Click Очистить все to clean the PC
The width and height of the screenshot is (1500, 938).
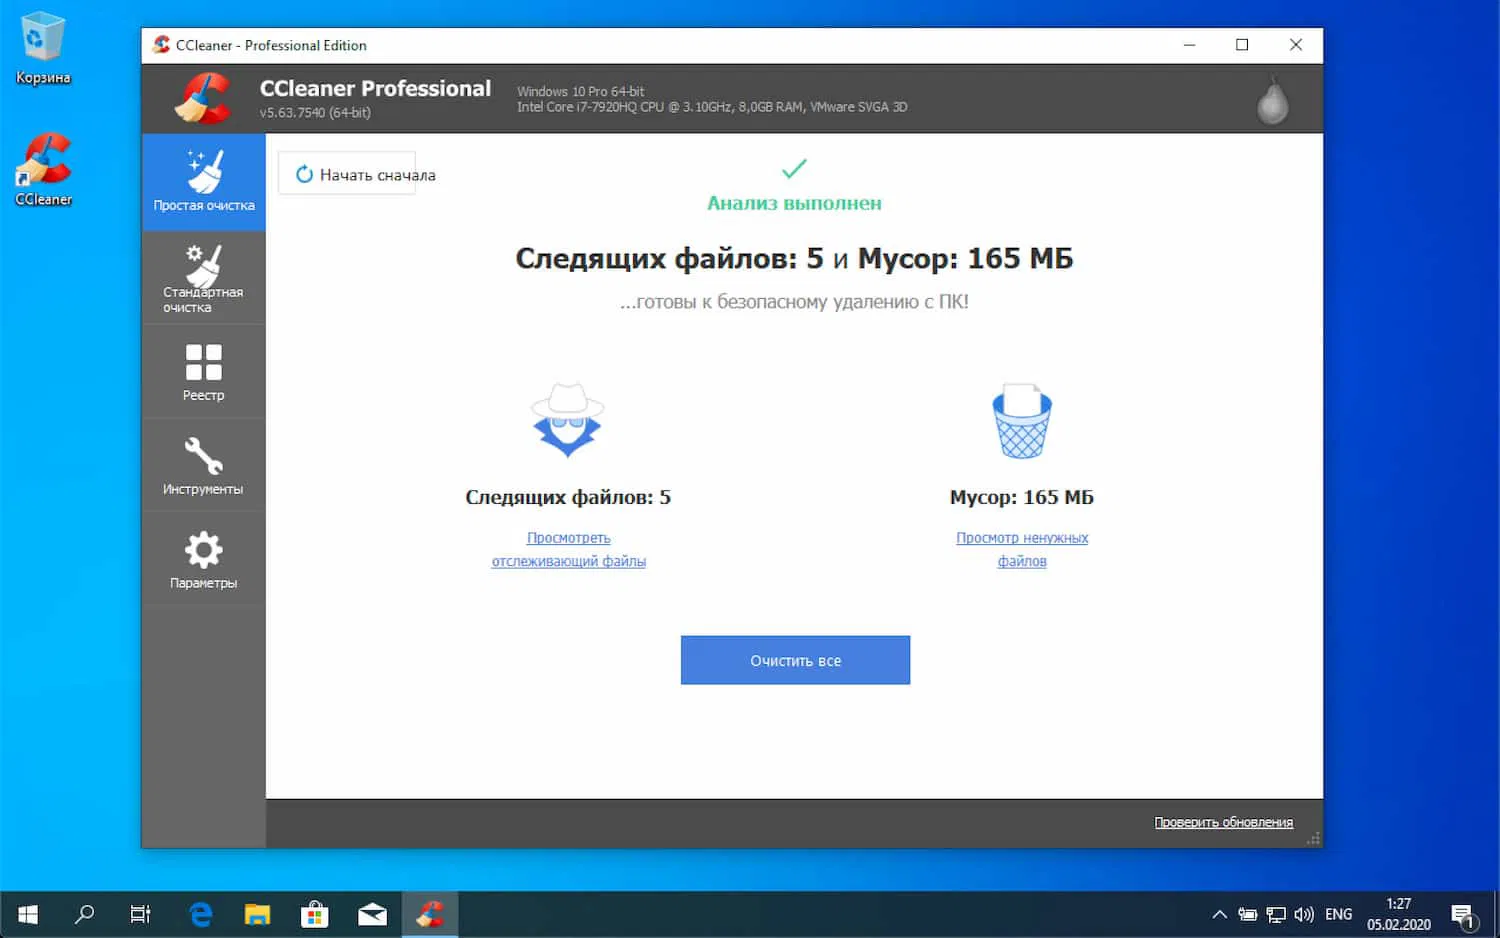795,660
